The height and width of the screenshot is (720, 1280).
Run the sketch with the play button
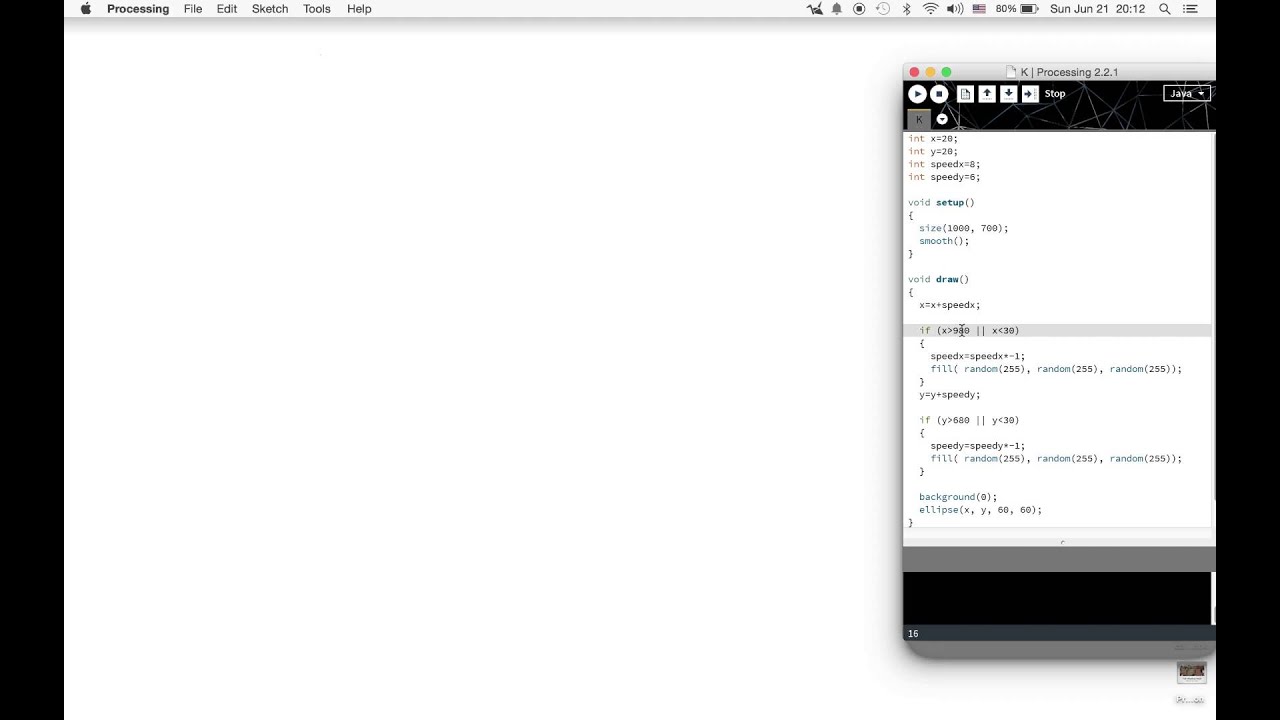917,93
